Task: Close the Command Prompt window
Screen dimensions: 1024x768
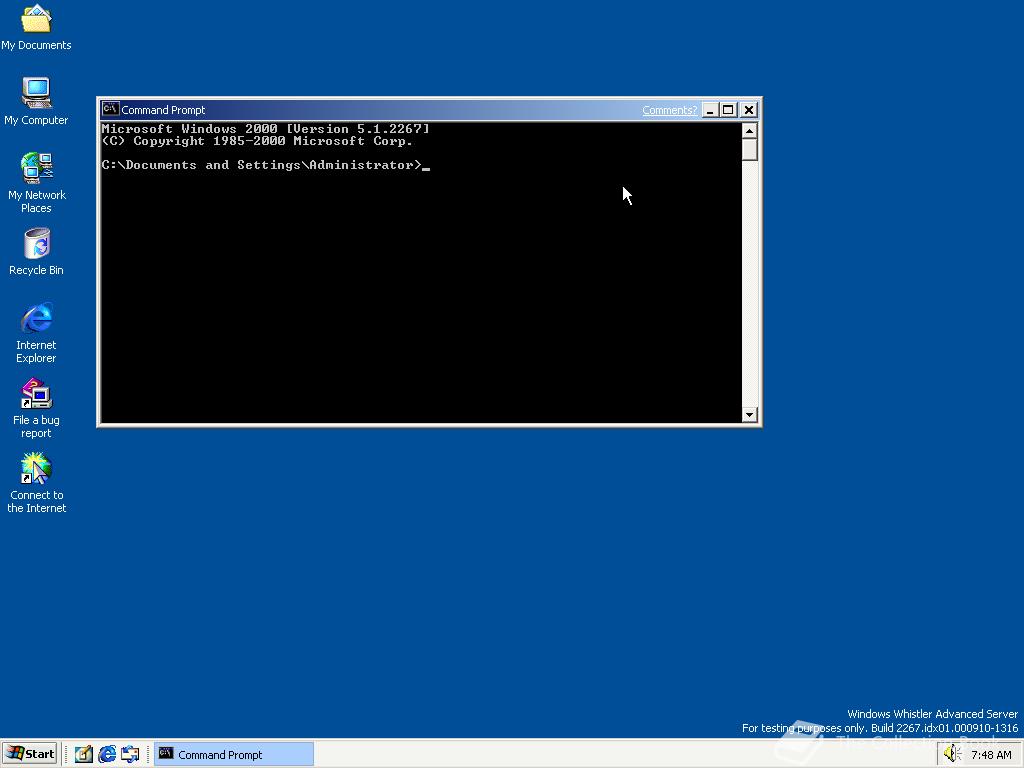Action: (749, 110)
